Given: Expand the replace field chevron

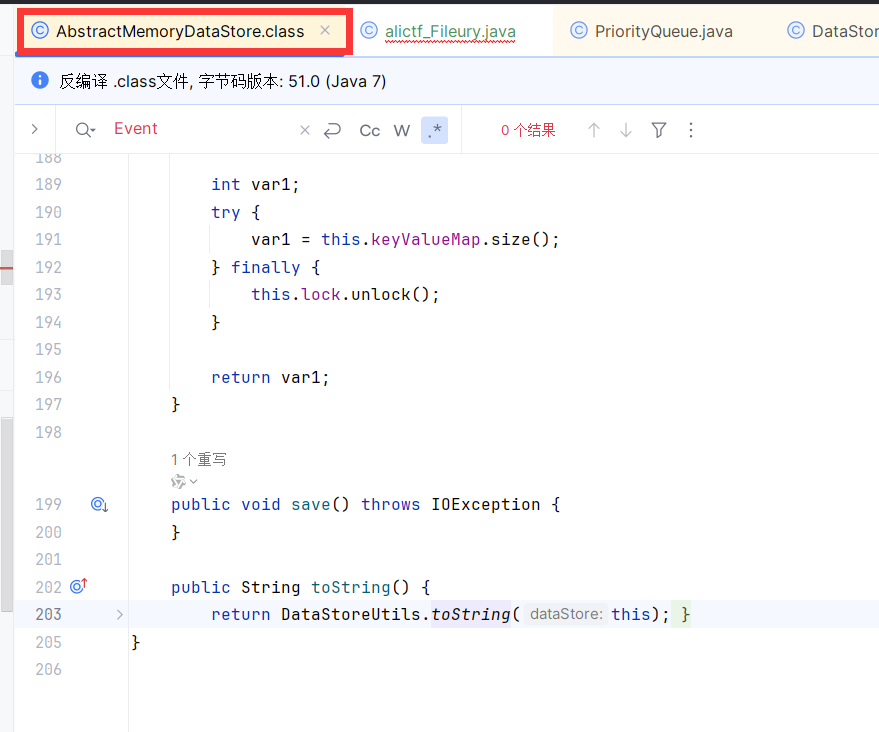Looking at the screenshot, I should (x=35, y=130).
